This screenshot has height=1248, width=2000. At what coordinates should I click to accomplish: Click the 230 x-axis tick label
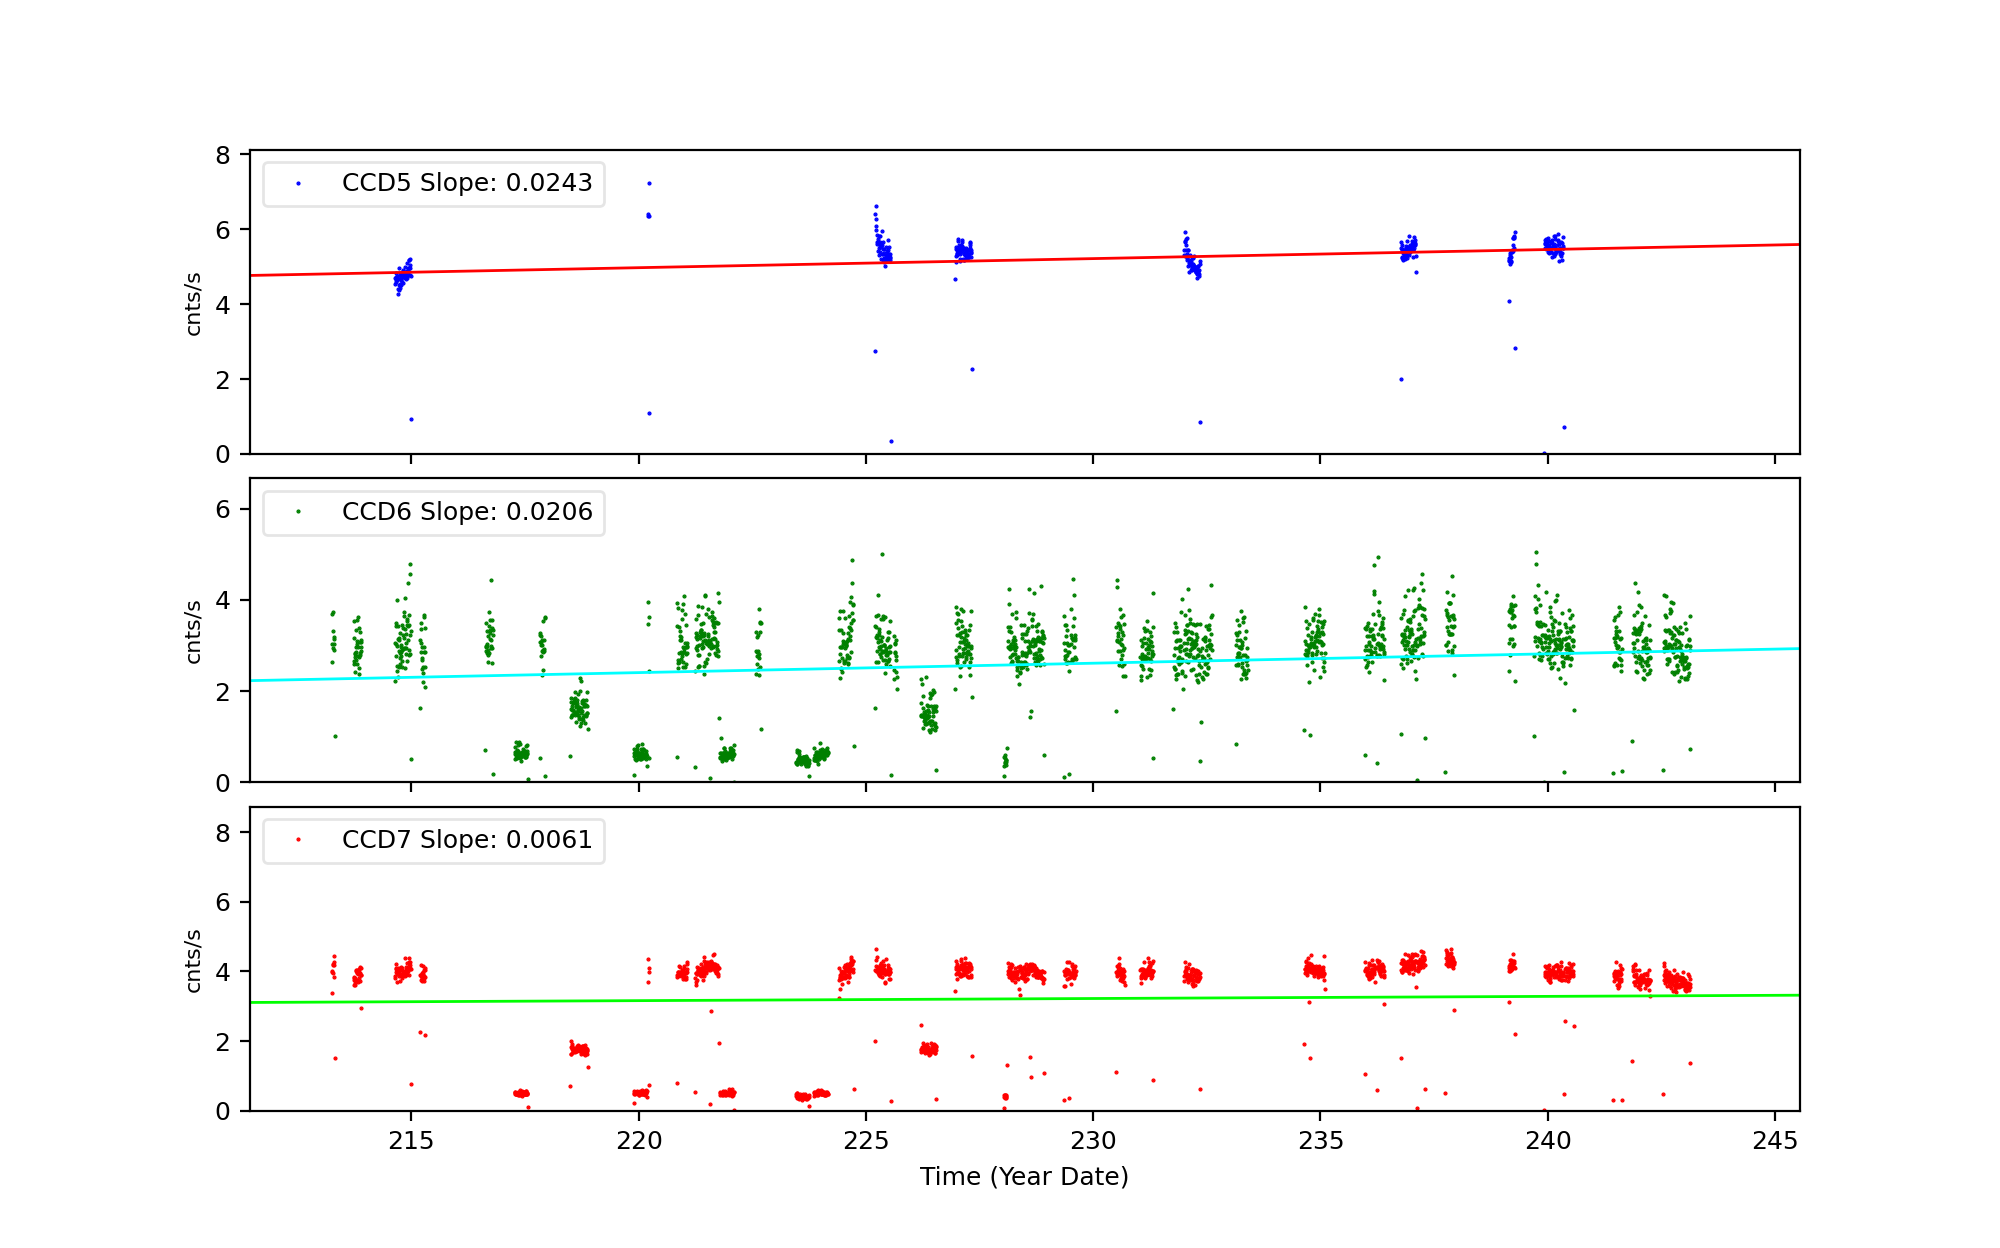[x=1093, y=1141]
